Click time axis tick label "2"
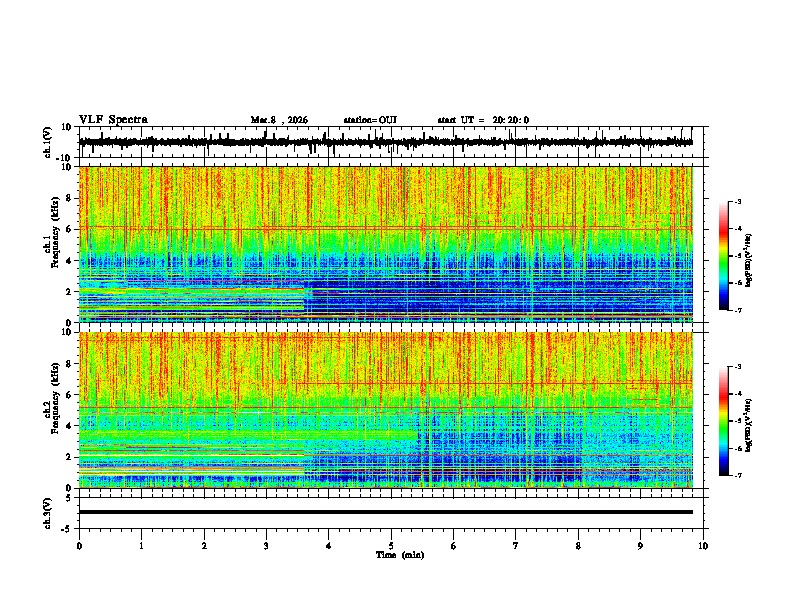 tap(204, 546)
